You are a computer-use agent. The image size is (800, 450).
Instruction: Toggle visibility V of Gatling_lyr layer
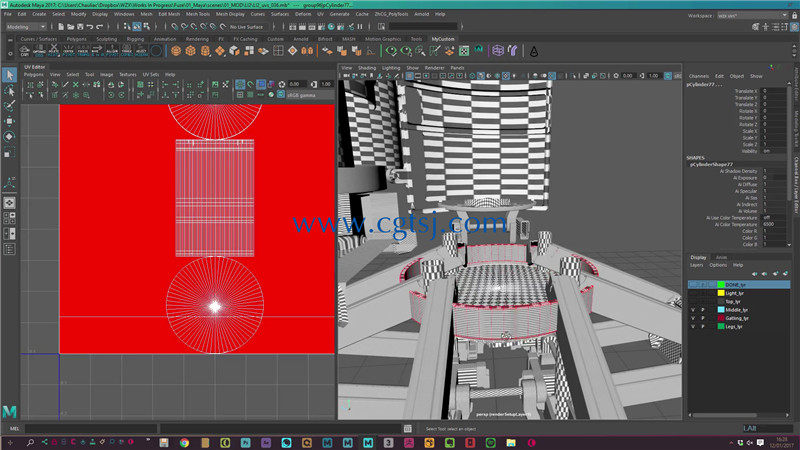(x=693, y=318)
